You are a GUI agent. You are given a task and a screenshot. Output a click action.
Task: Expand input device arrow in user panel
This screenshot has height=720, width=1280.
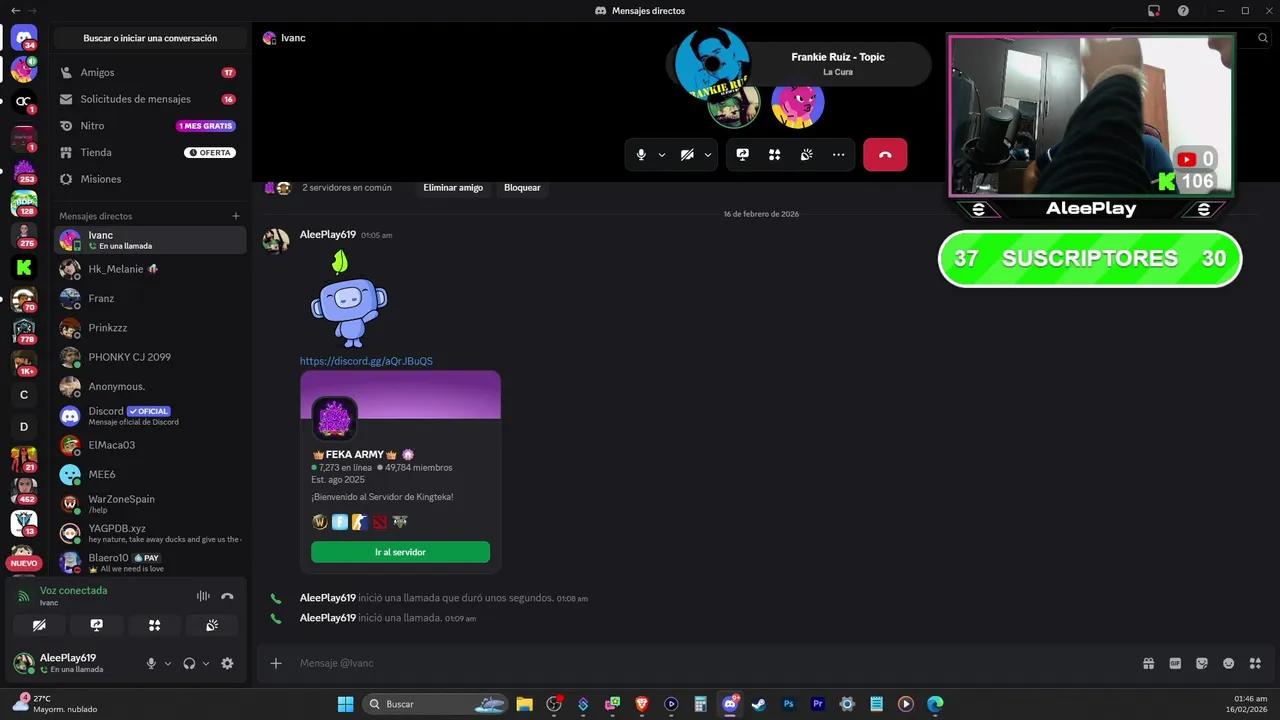tap(167, 663)
